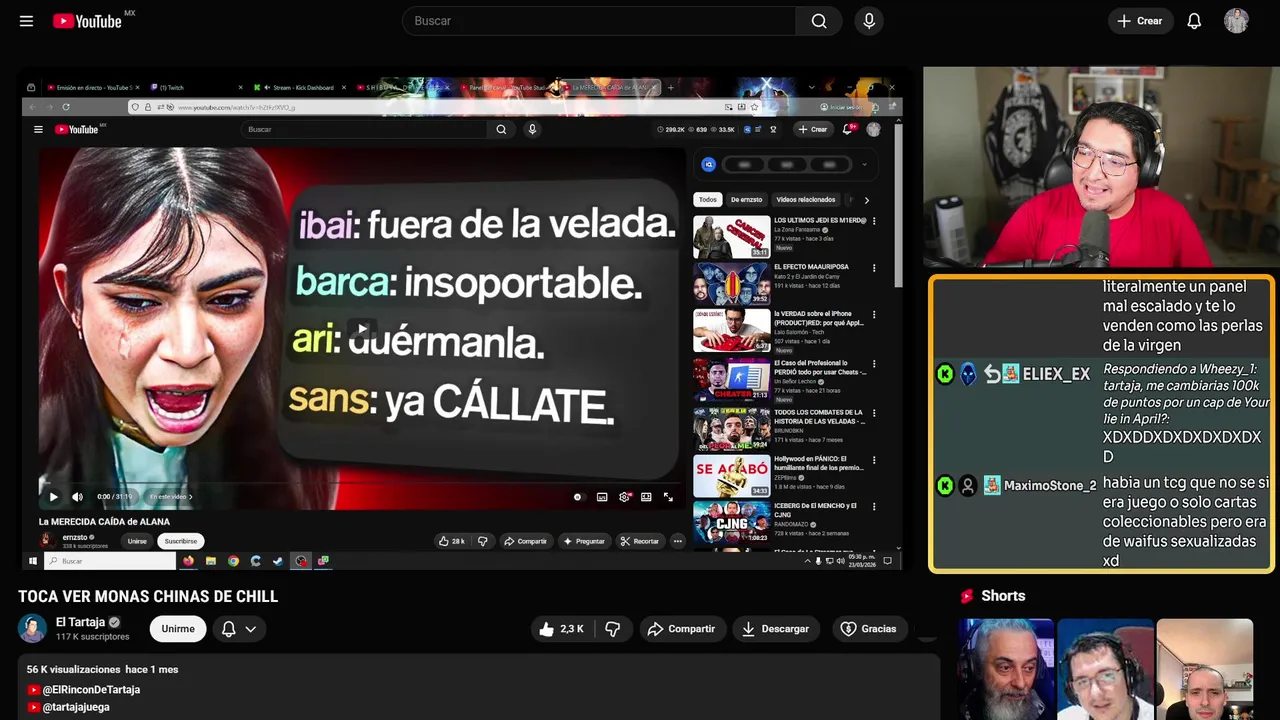Image resolution: width=1280 pixels, height=720 pixels.
Task: Expand the subscription notification chevron dropdown
Action: [x=251, y=629]
